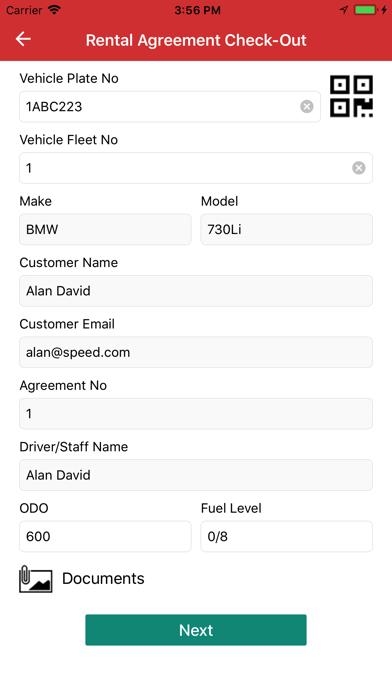Tap the Agreement No field
This screenshot has width=392, height=696.
tap(196, 414)
